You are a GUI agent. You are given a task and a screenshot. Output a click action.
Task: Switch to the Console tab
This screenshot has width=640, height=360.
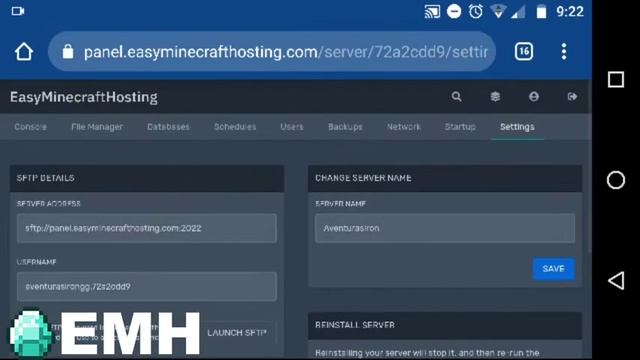point(30,127)
